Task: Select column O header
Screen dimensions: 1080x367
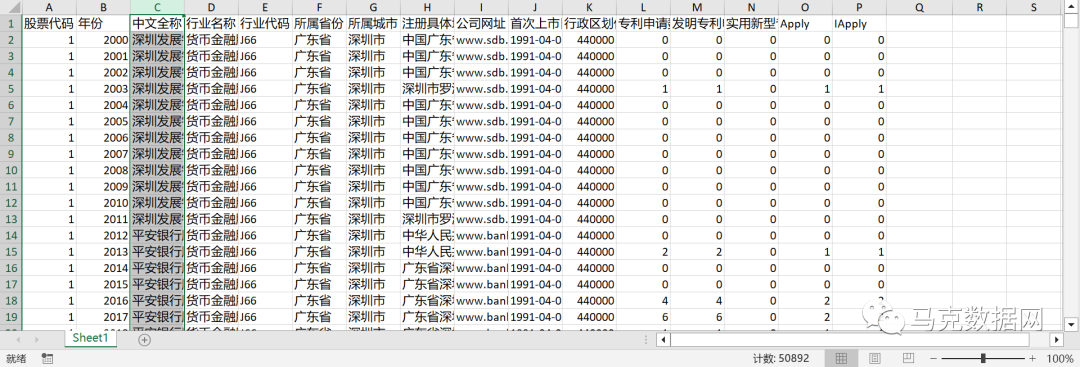Action: click(805, 7)
